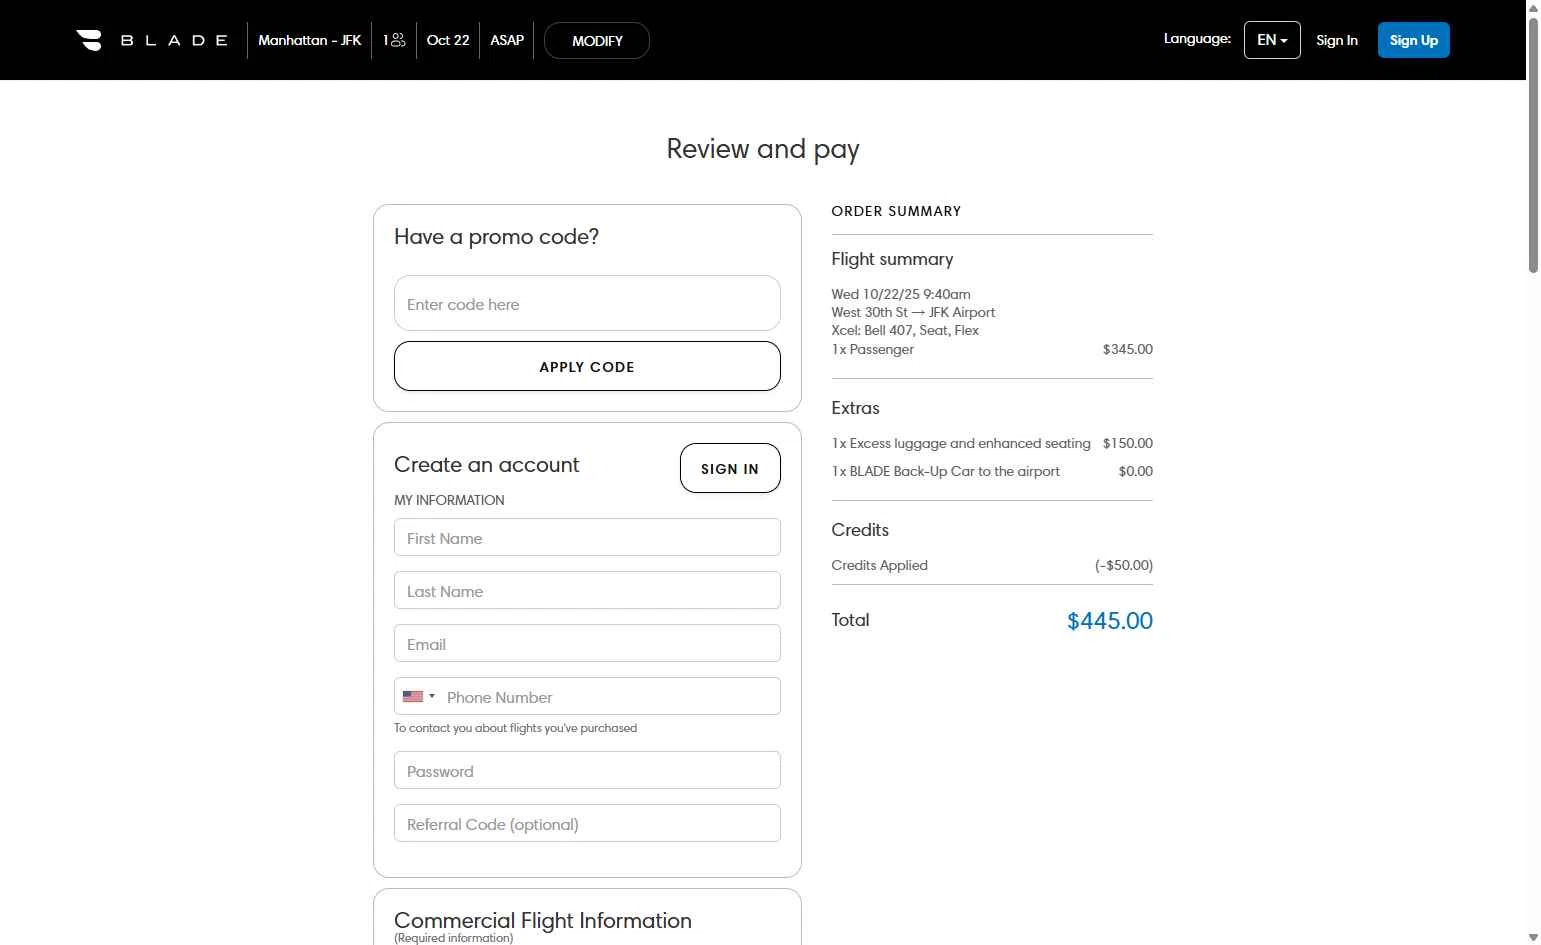
Task: Click the Manhattan - JFK route in header
Action: (x=309, y=40)
